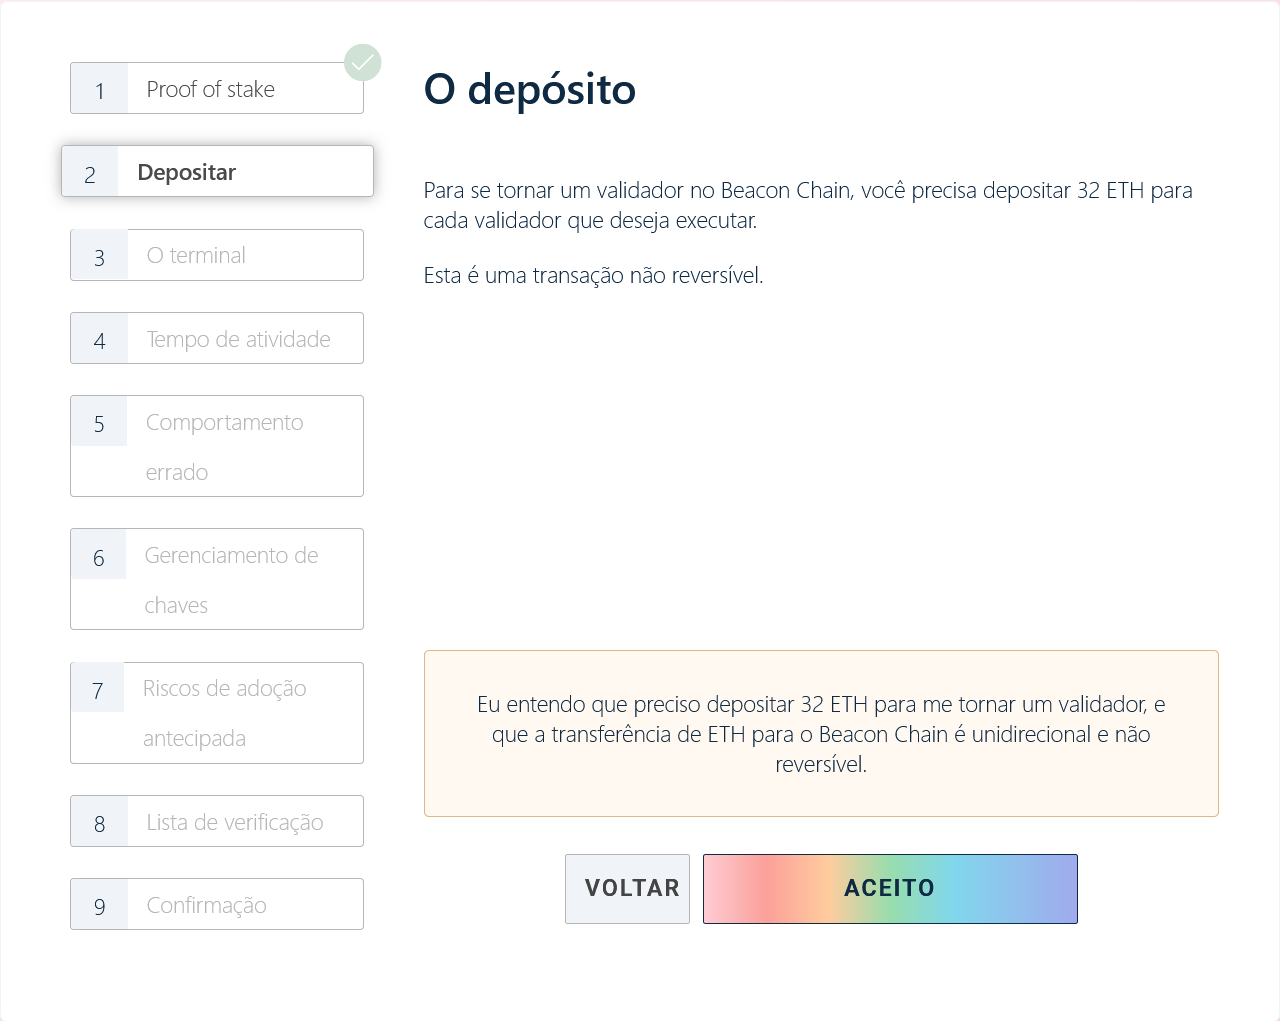This screenshot has height=1021, width=1280.
Task: Click the green checkmark on Proof of stake
Action: [x=363, y=62]
